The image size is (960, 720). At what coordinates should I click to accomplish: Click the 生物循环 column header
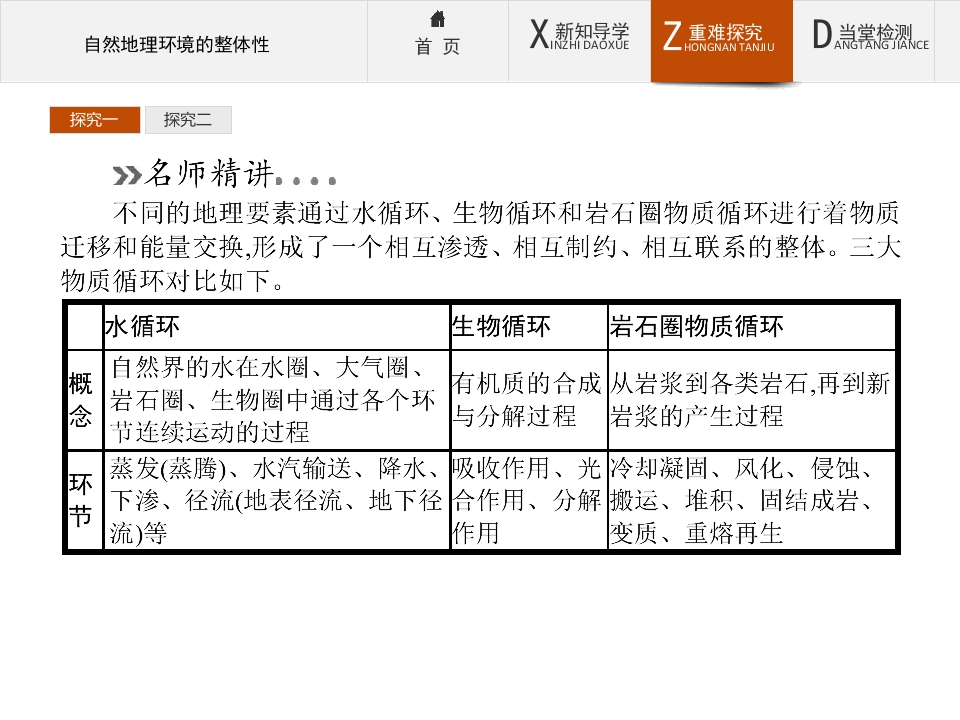pyautogui.click(x=529, y=326)
